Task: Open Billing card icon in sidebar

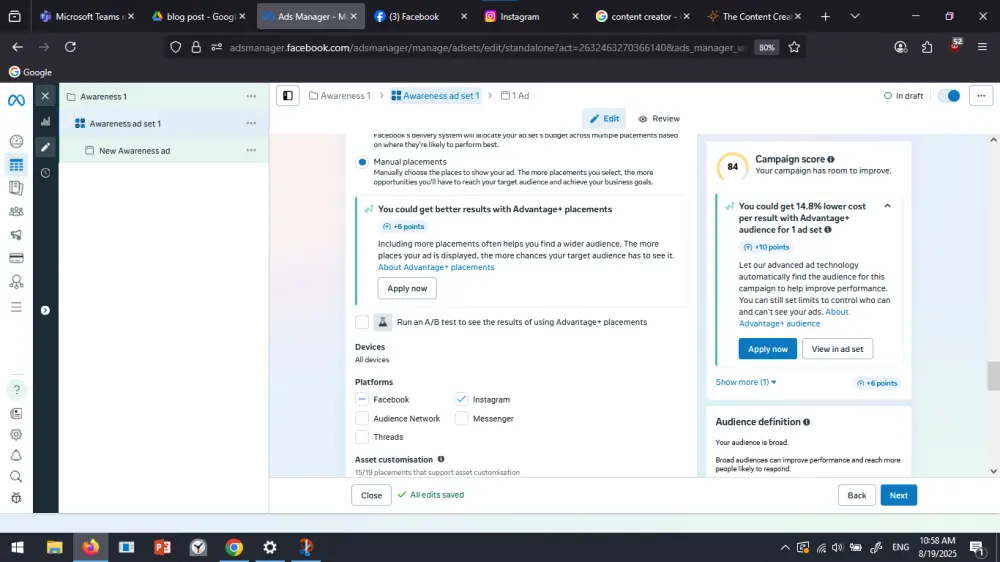Action: (x=17, y=258)
